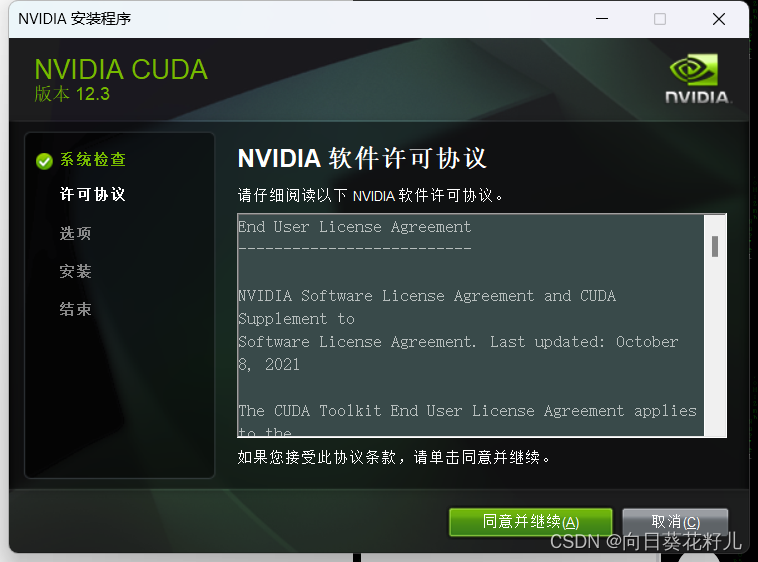This screenshot has width=758, height=562.
Task: Click the 'NVIDIA CUDA' title text
Action: (121, 69)
